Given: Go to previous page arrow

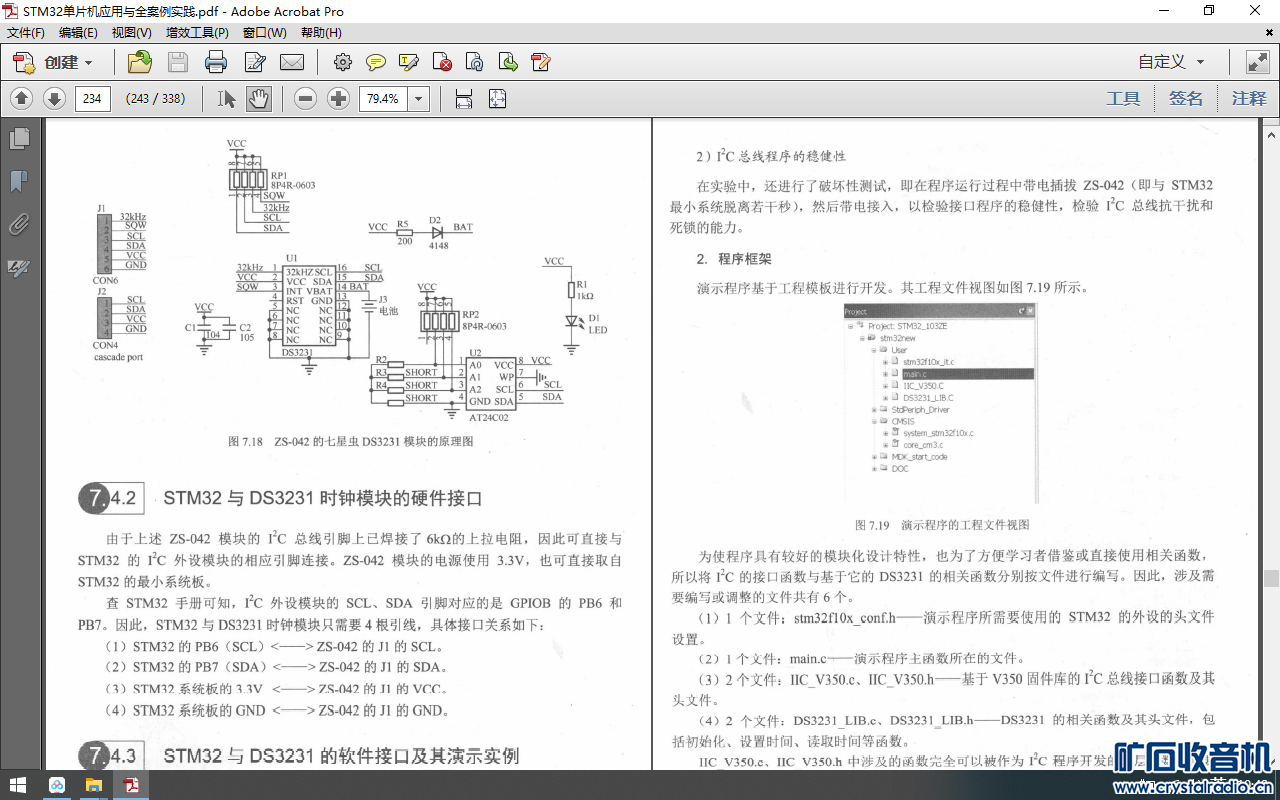Looking at the screenshot, I should pyautogui.click(x=22, y=99).
